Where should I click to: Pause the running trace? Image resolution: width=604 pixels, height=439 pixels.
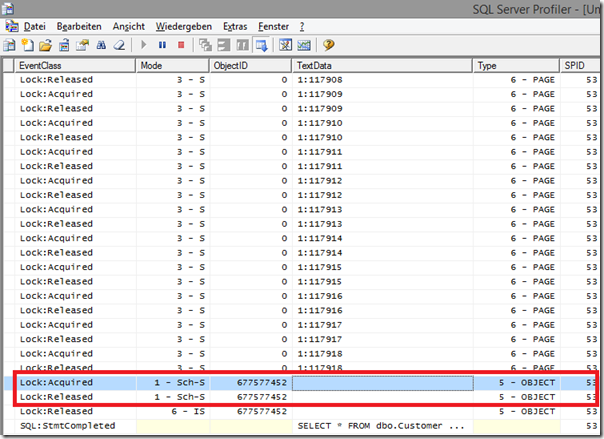coord(162,45)
